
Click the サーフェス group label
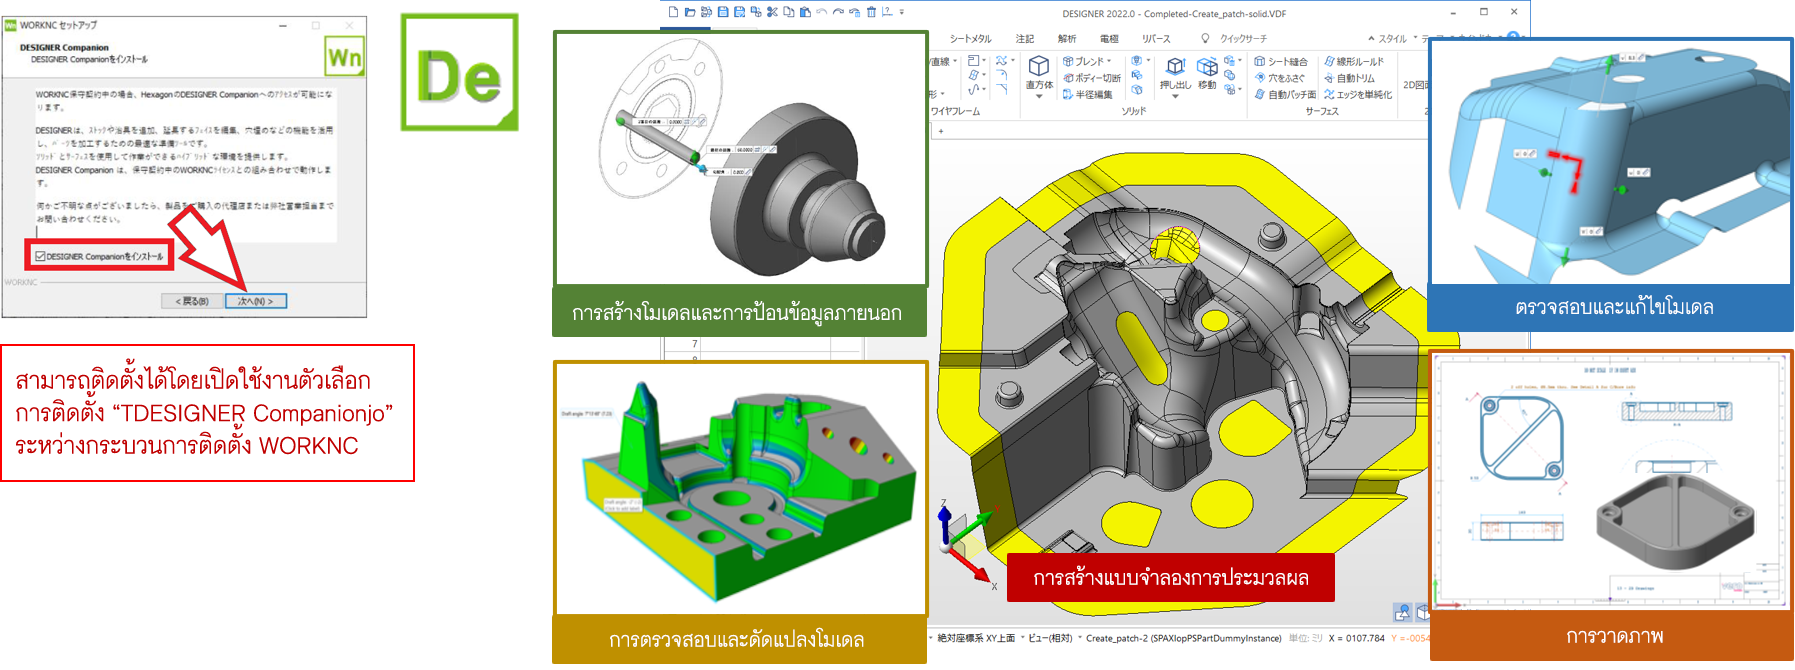(1322, 111)
